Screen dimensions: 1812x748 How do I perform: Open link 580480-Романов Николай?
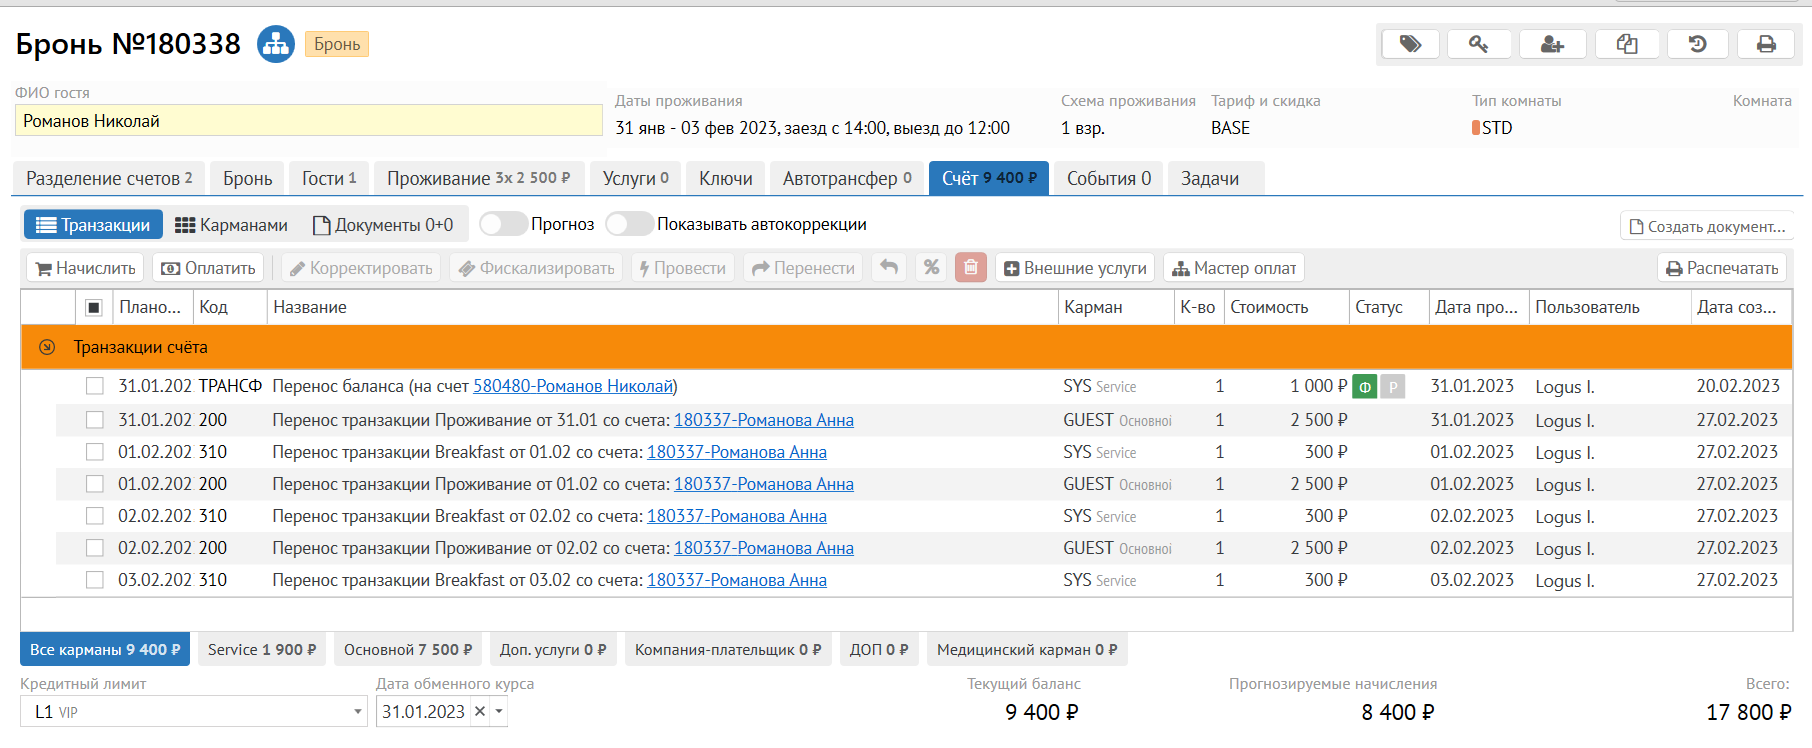coord(572,386)
